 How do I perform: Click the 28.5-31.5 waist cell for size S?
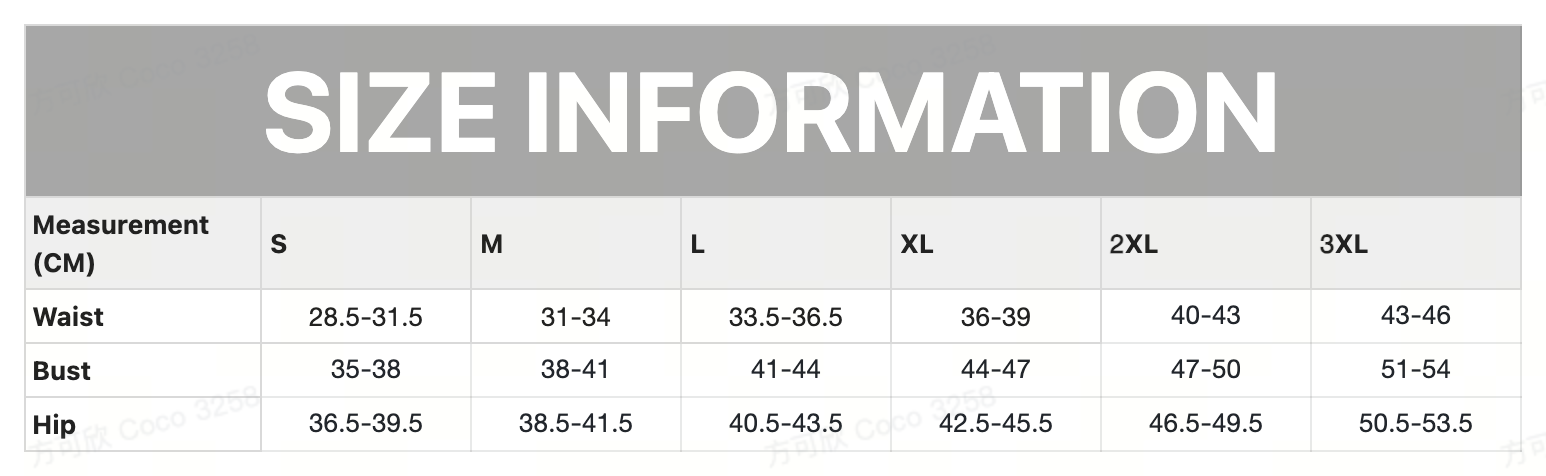tap(365, 318)
